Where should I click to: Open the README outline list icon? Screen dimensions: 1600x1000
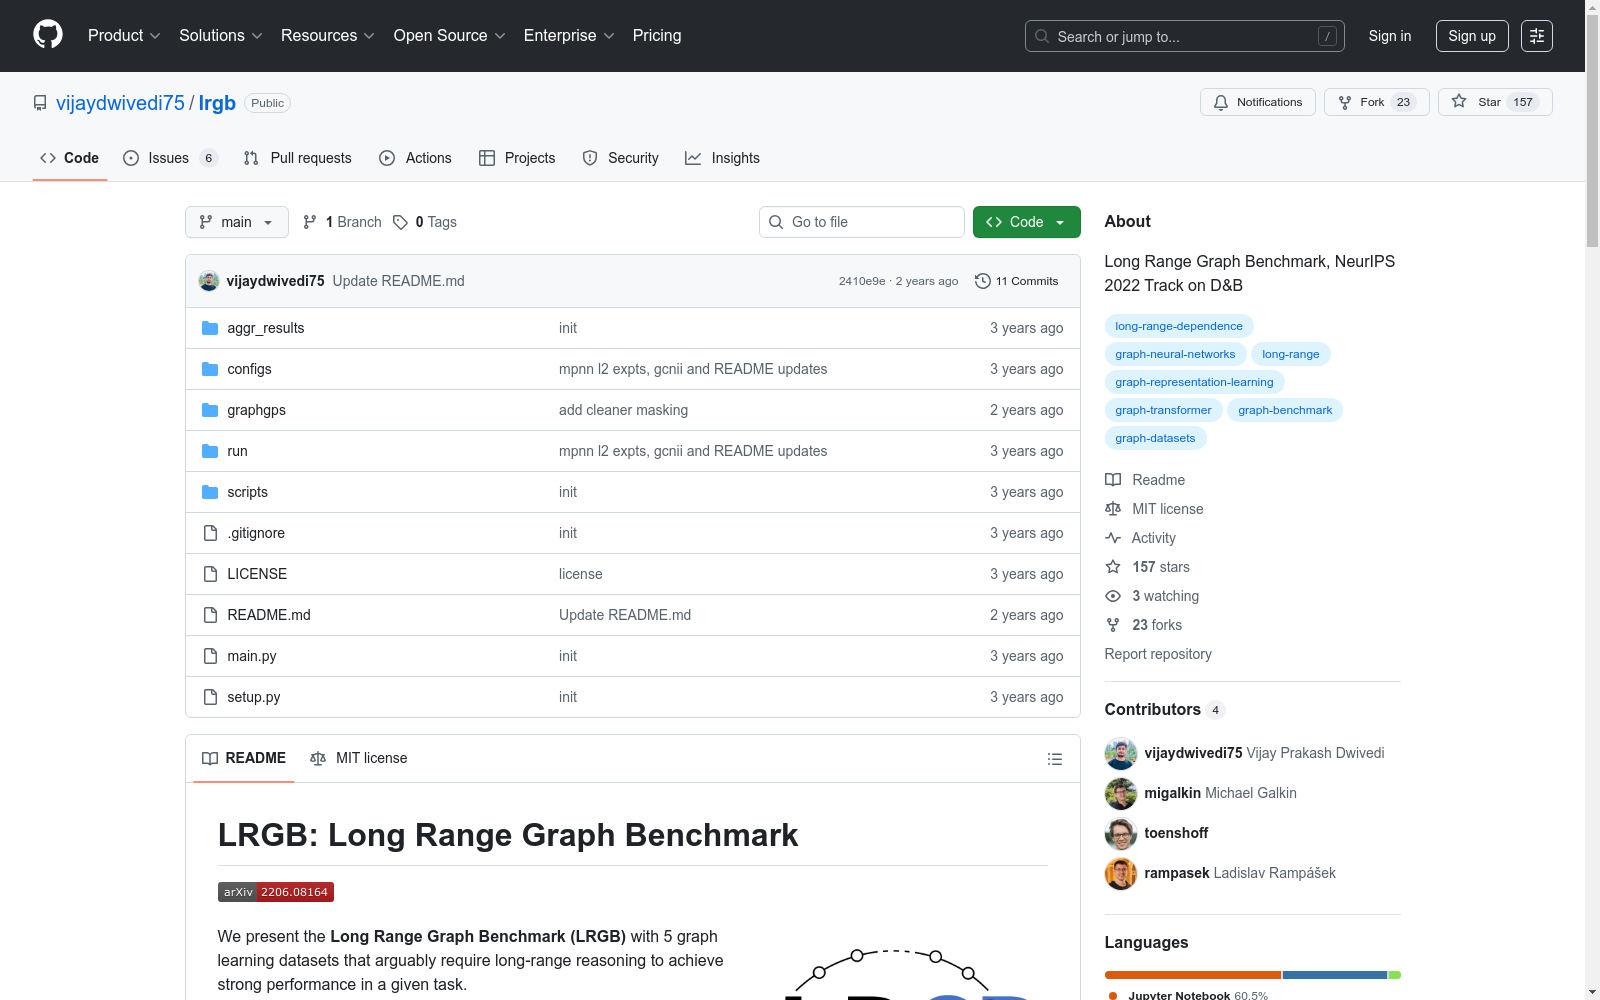pyautogui.click(x=1054, y=759)
